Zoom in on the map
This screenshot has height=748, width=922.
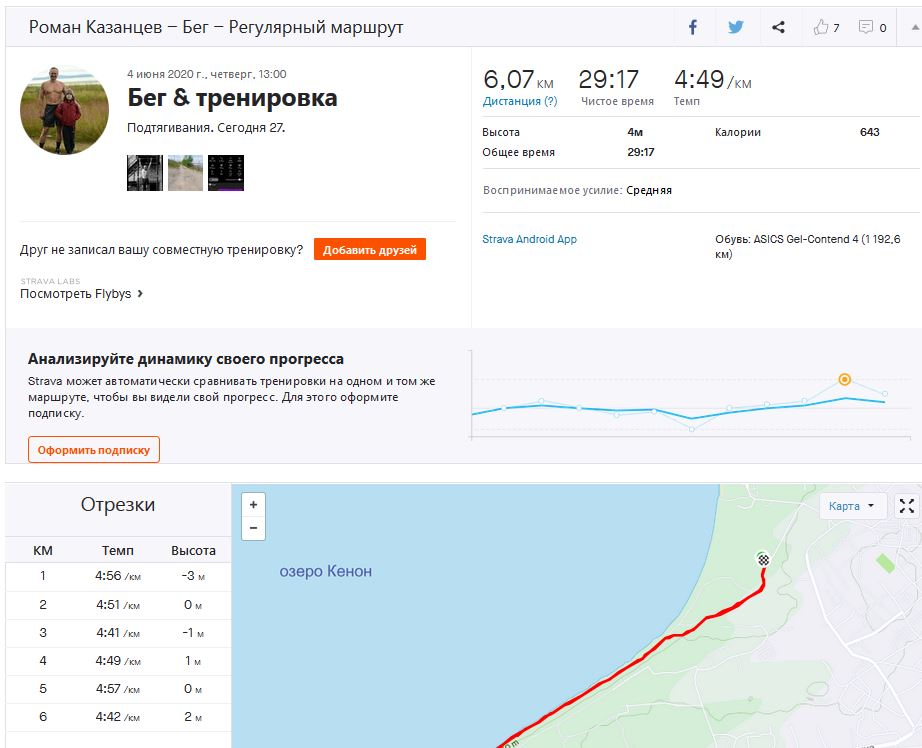coord(253,505)
